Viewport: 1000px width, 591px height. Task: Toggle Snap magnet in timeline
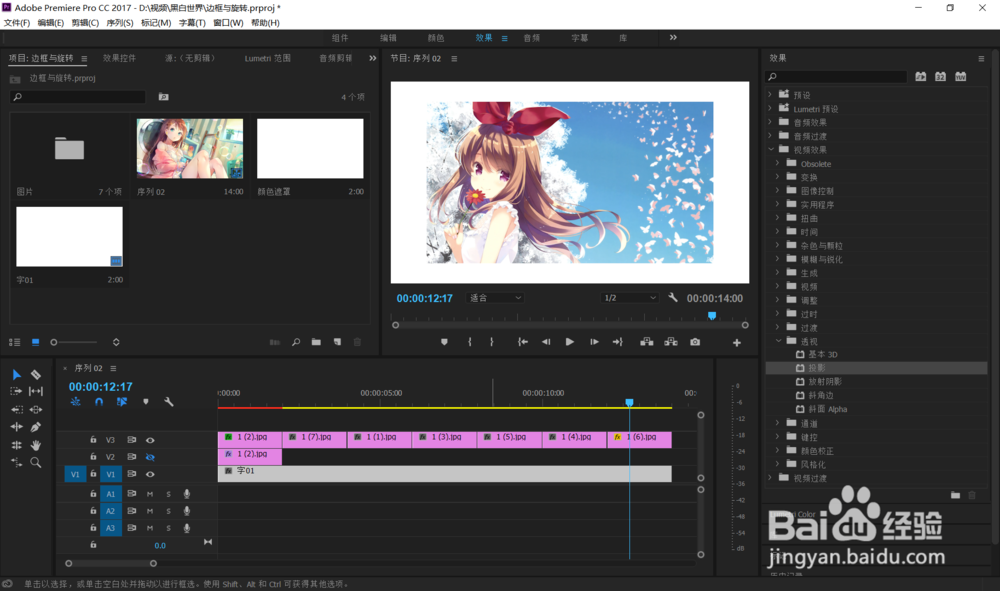pos(99,402)
